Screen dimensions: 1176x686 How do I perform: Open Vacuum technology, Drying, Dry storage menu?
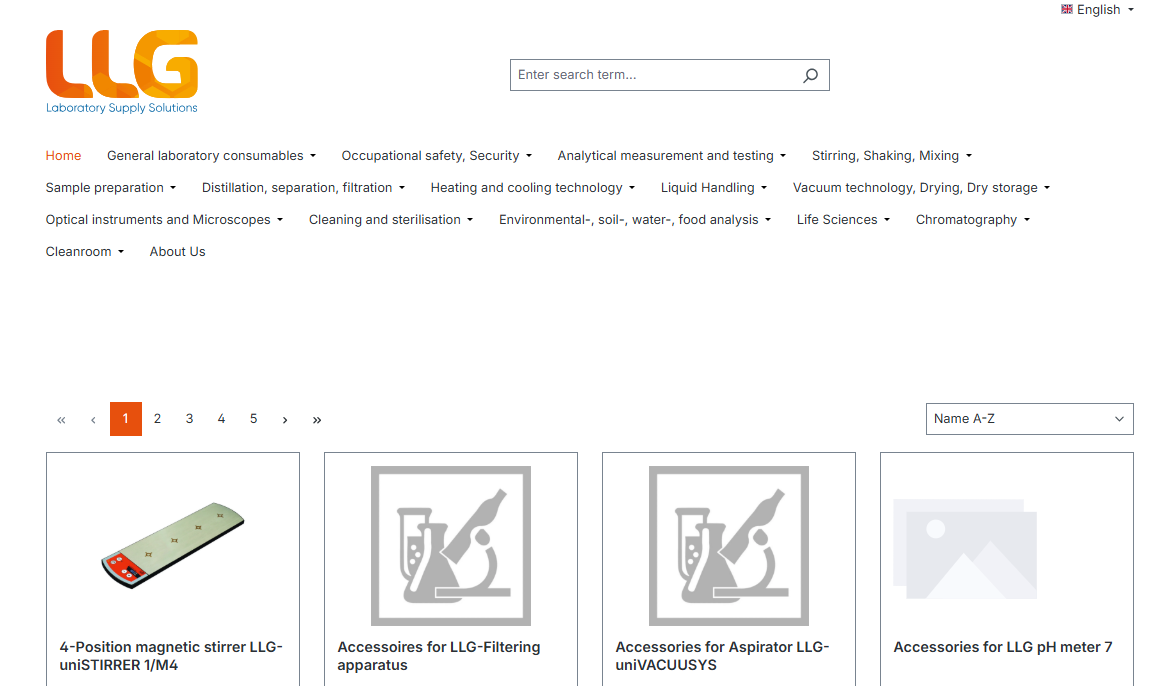[x=921, y=188]
